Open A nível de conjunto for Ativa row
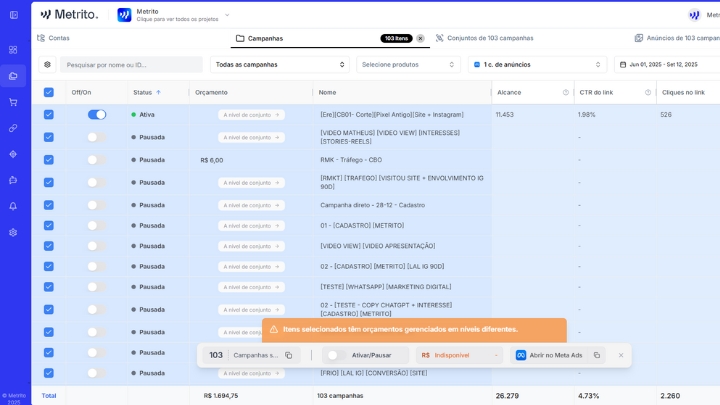Screen dimensions: 720x405 pos(251,115)
